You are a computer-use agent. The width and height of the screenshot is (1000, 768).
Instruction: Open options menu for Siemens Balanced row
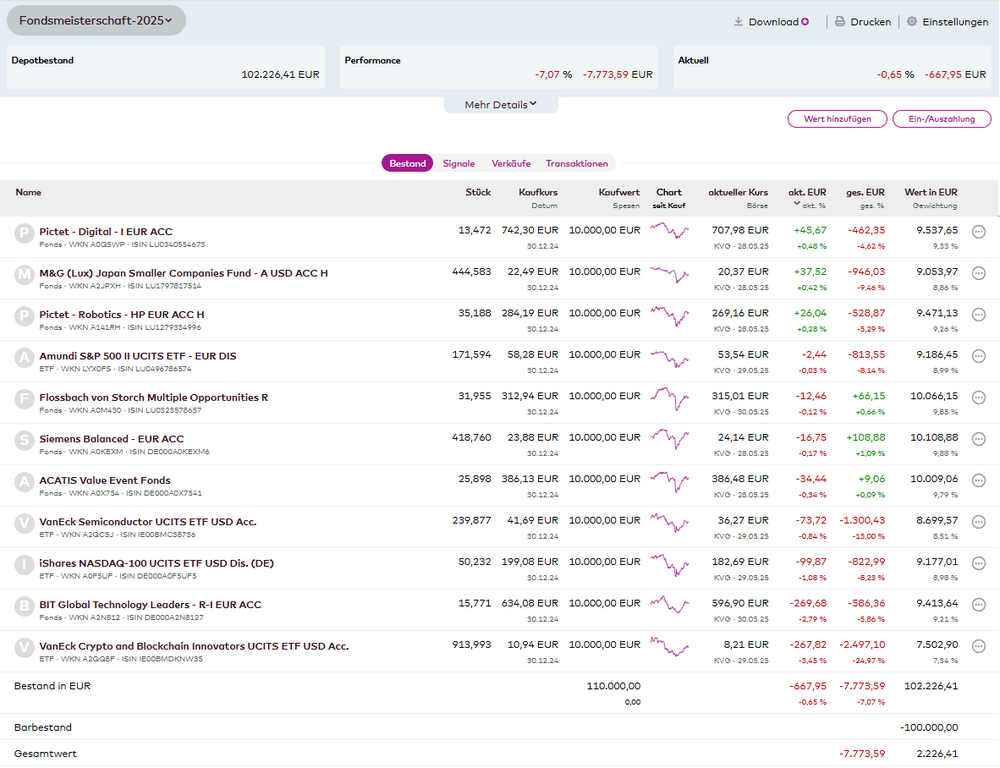pos(978,439)
